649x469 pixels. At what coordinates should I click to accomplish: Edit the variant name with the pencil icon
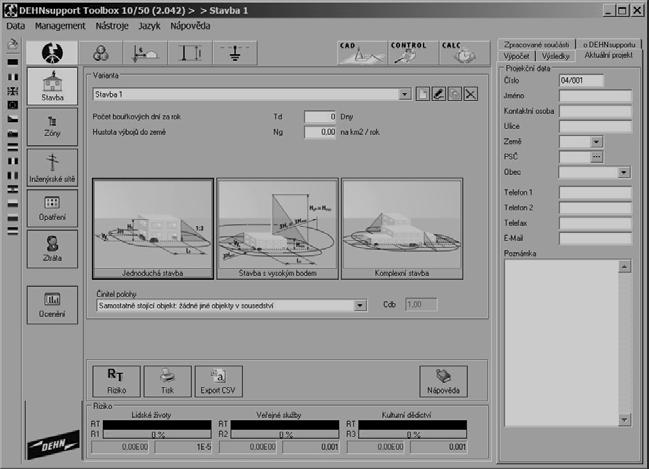click(439, 94)
